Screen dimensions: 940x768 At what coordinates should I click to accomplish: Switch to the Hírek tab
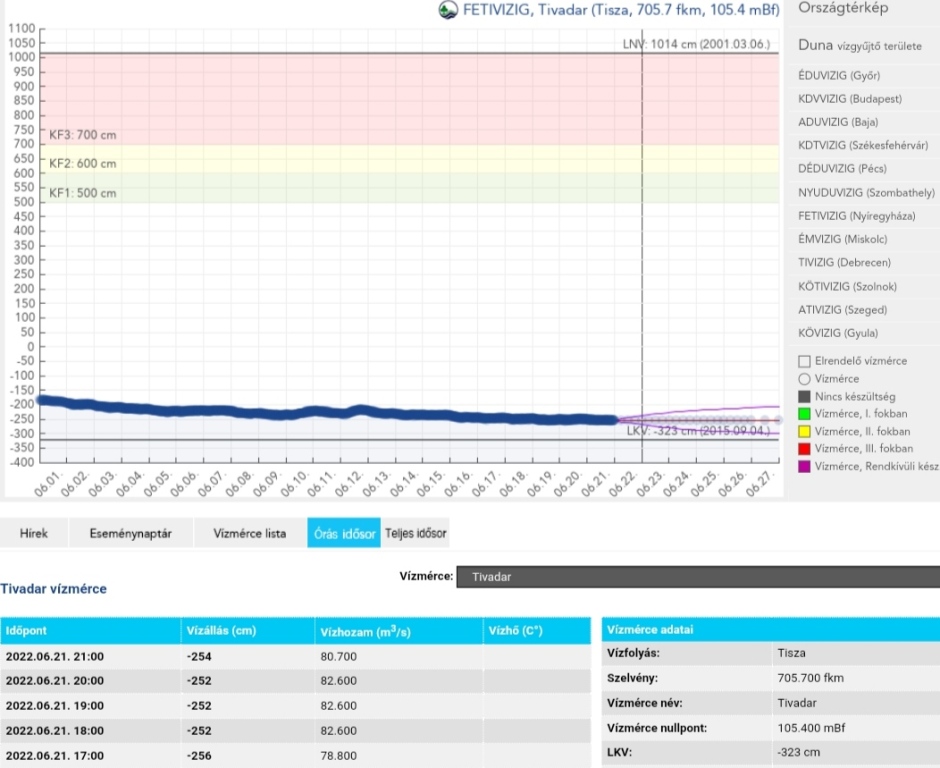[34, 534]
